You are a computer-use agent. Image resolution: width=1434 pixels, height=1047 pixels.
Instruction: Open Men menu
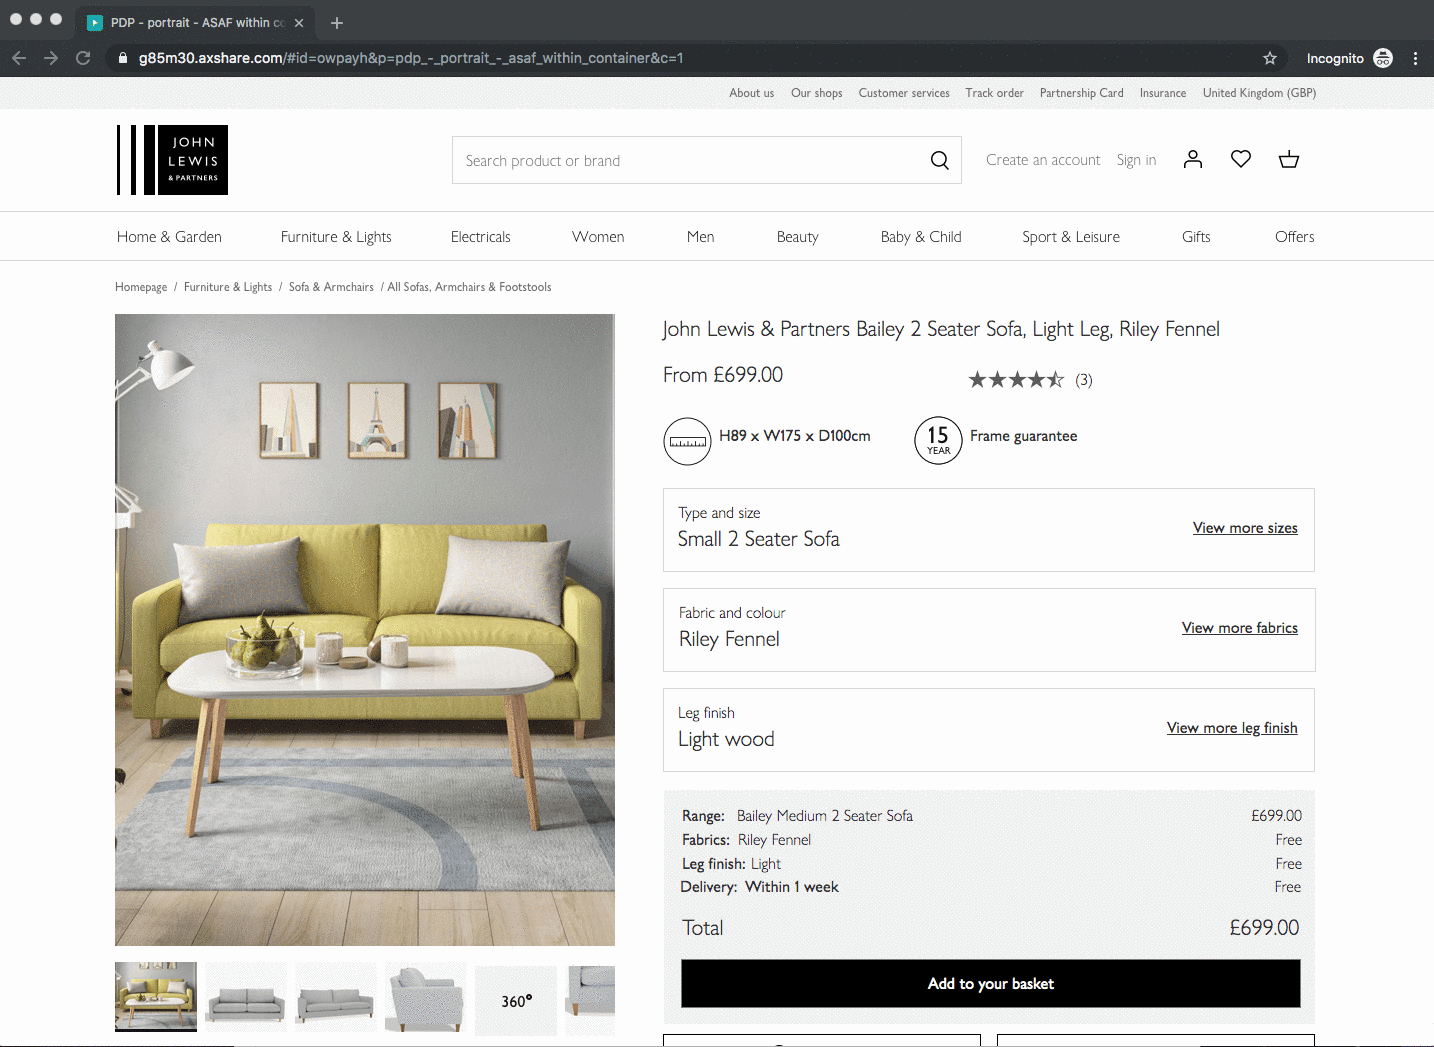700,237
